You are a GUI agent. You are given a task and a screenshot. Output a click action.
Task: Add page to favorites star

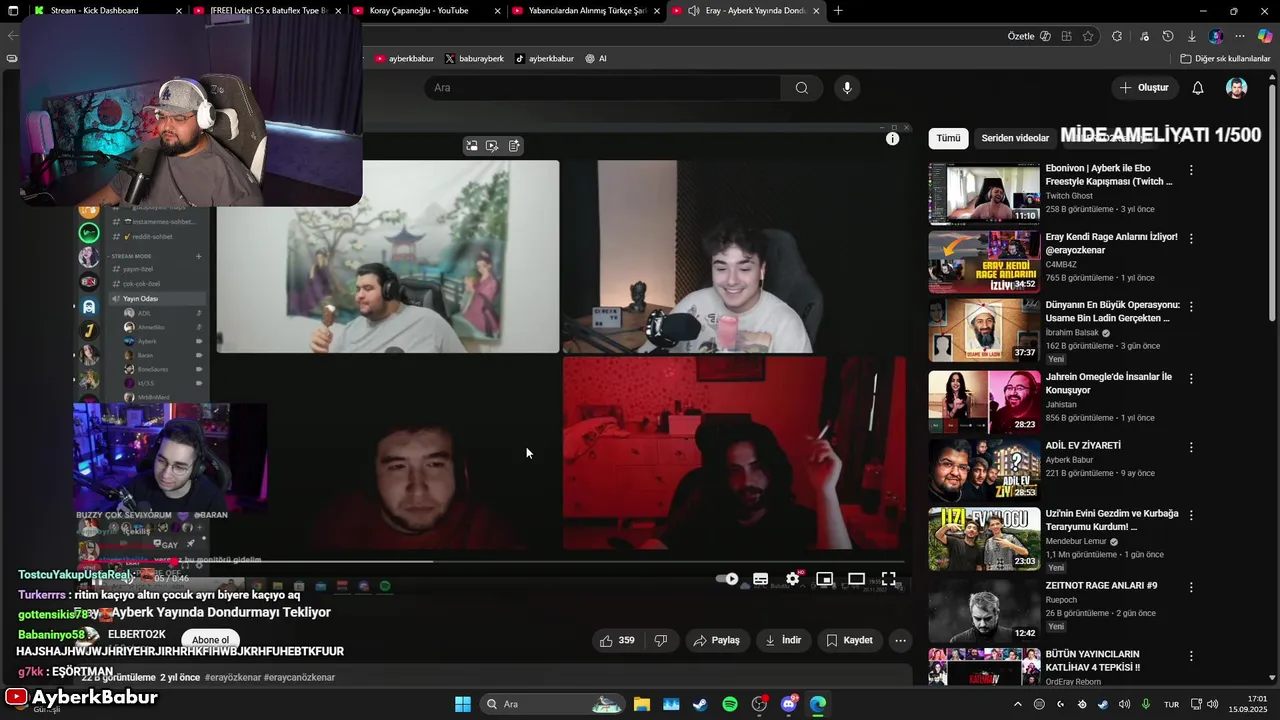[1088, 36]
